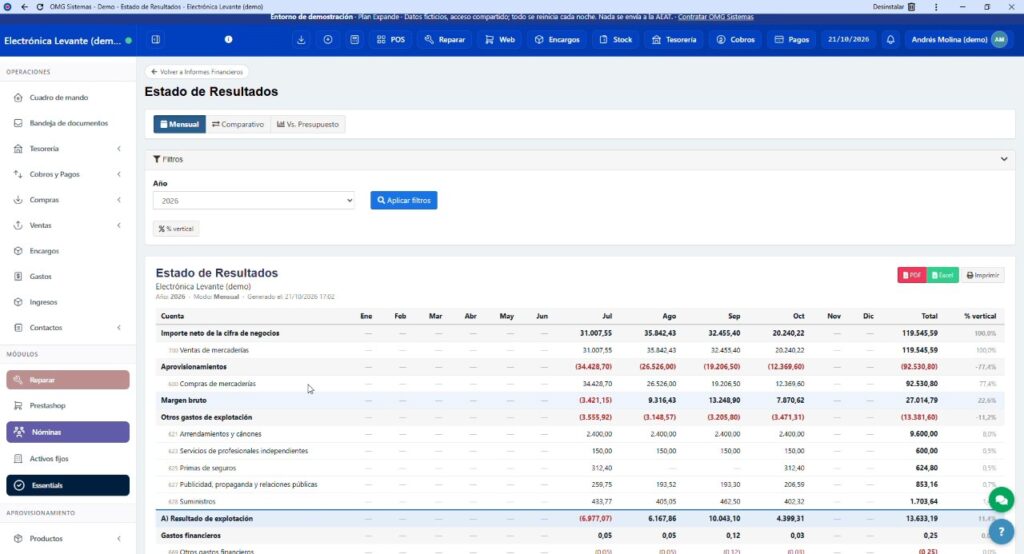Open Andrés Molina user menu
Screen dimensions: 1024x554
pyautogui.click(x=958, y=40)
